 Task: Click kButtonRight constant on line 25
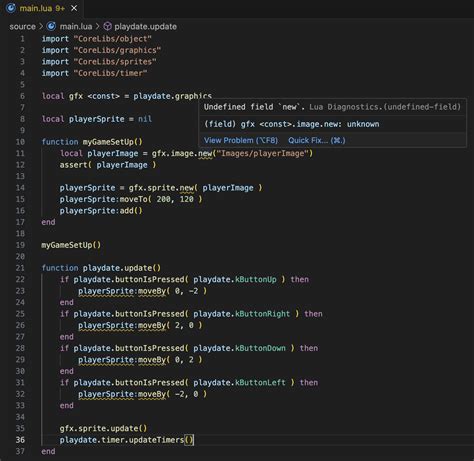(263, 314)
